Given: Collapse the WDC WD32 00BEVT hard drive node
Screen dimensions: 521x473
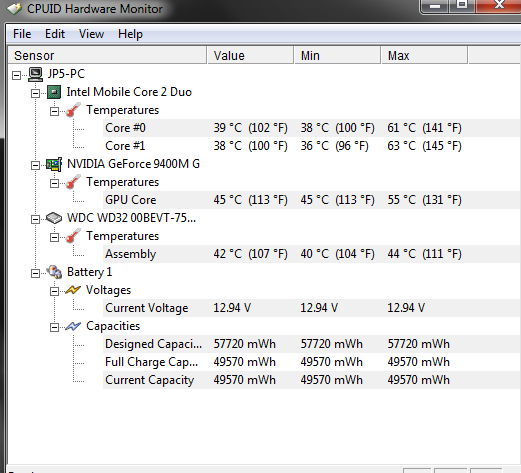Looking at the screenshot, I should (35, 219).
